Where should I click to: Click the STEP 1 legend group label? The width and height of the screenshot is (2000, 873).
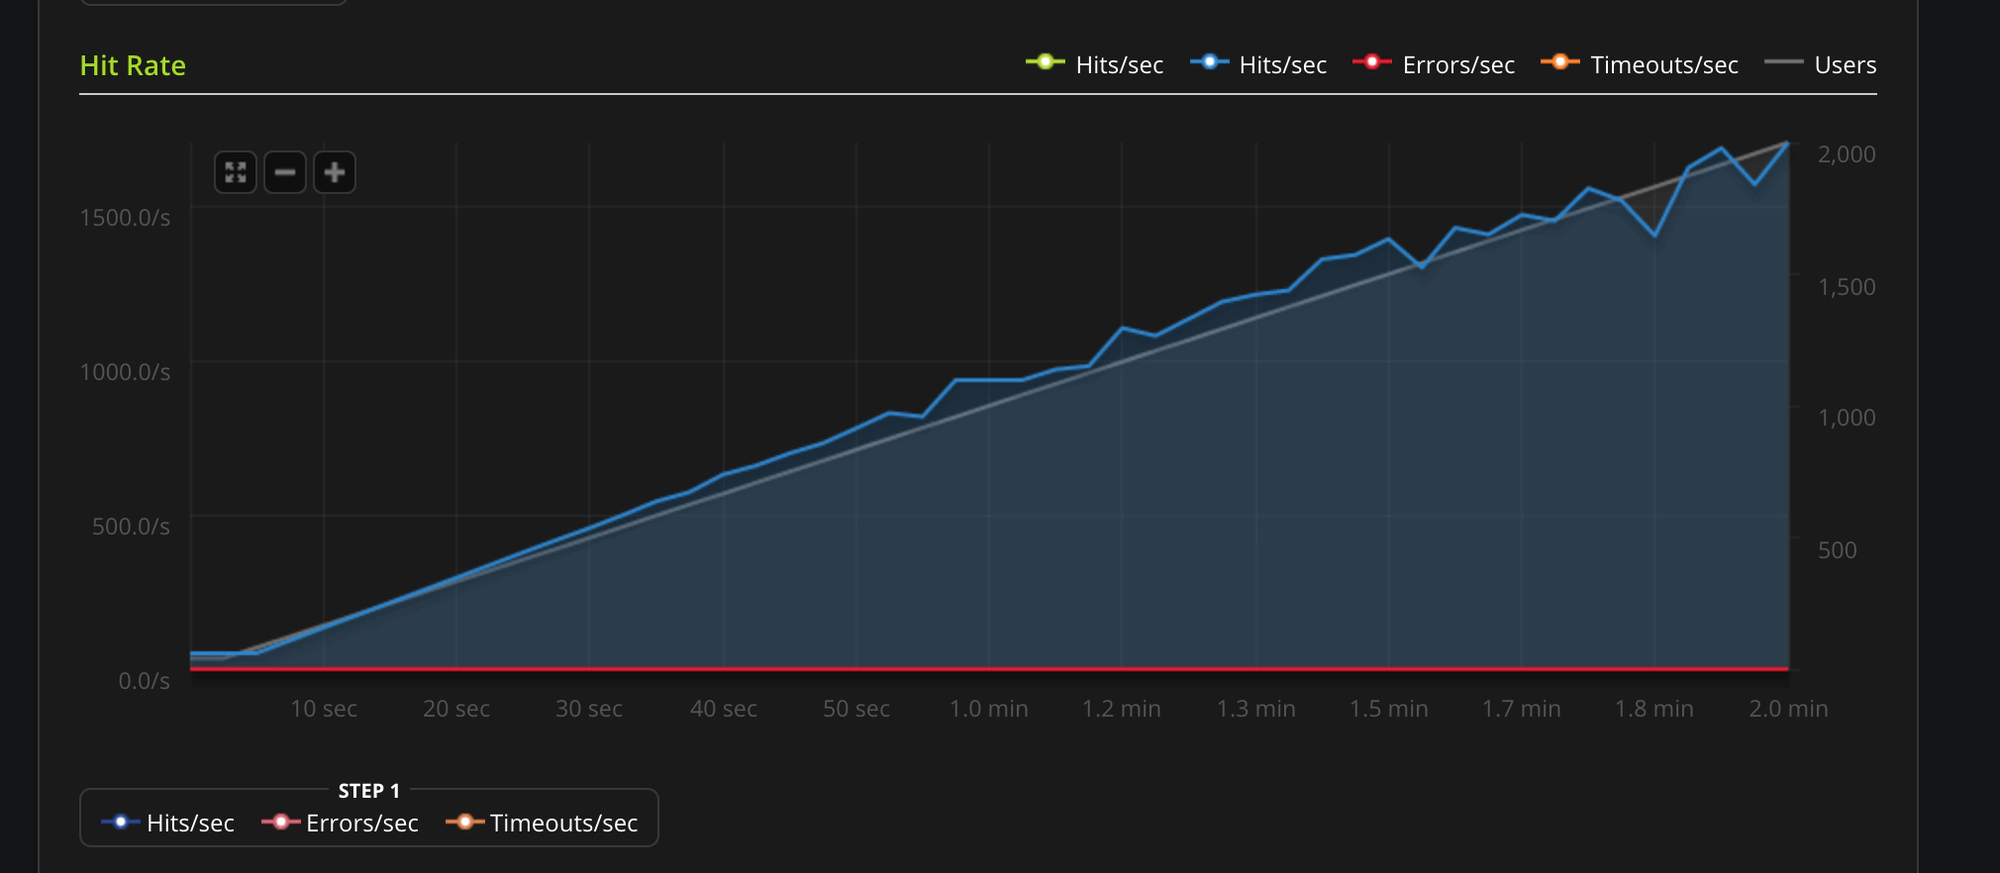369,791
